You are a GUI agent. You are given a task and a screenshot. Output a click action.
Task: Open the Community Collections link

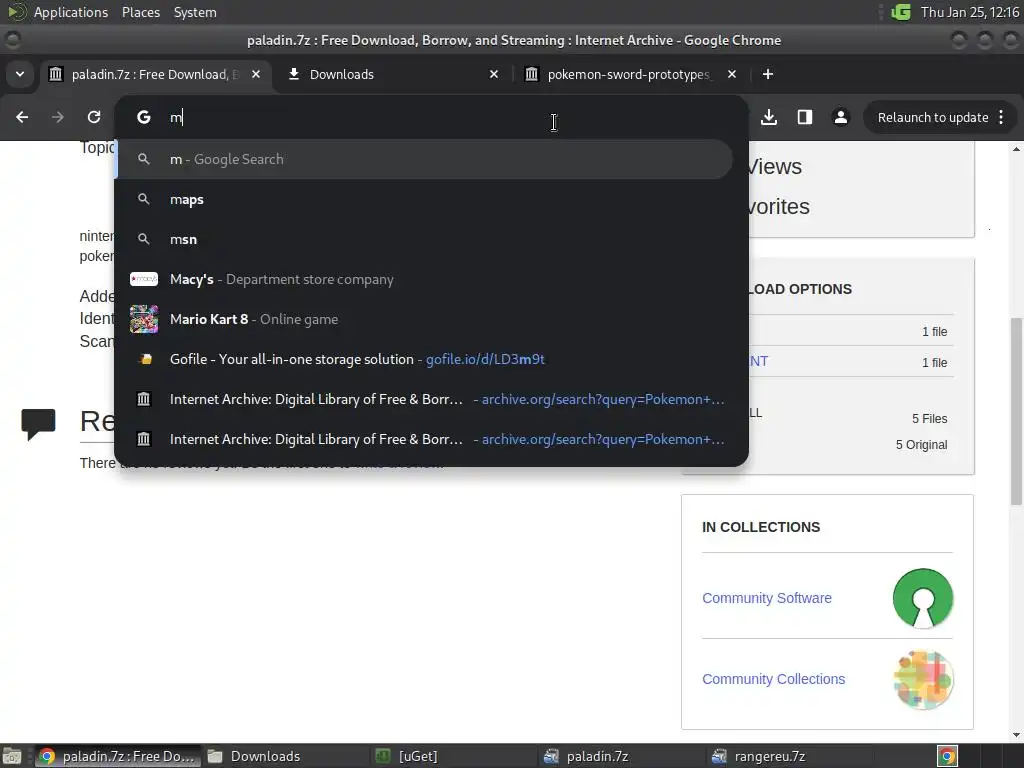coord(773,679)
